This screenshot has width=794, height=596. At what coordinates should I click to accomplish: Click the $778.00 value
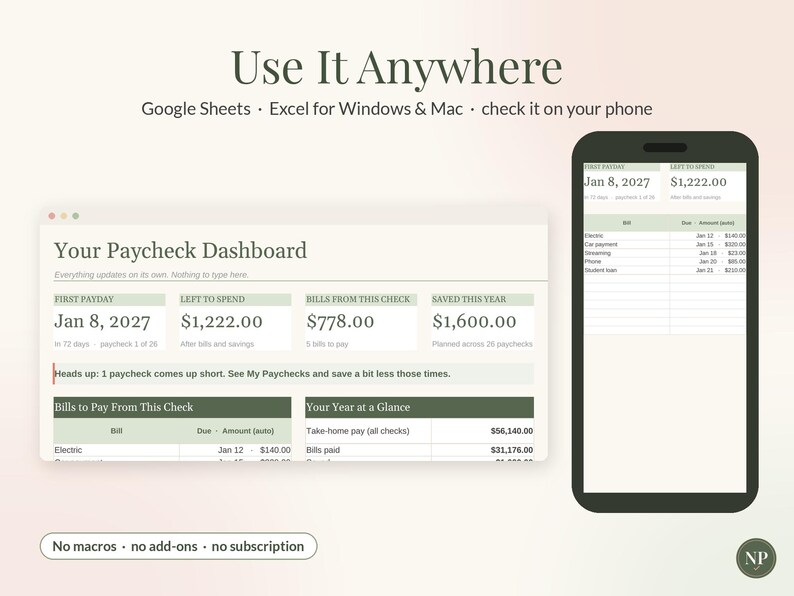[340, 322]
